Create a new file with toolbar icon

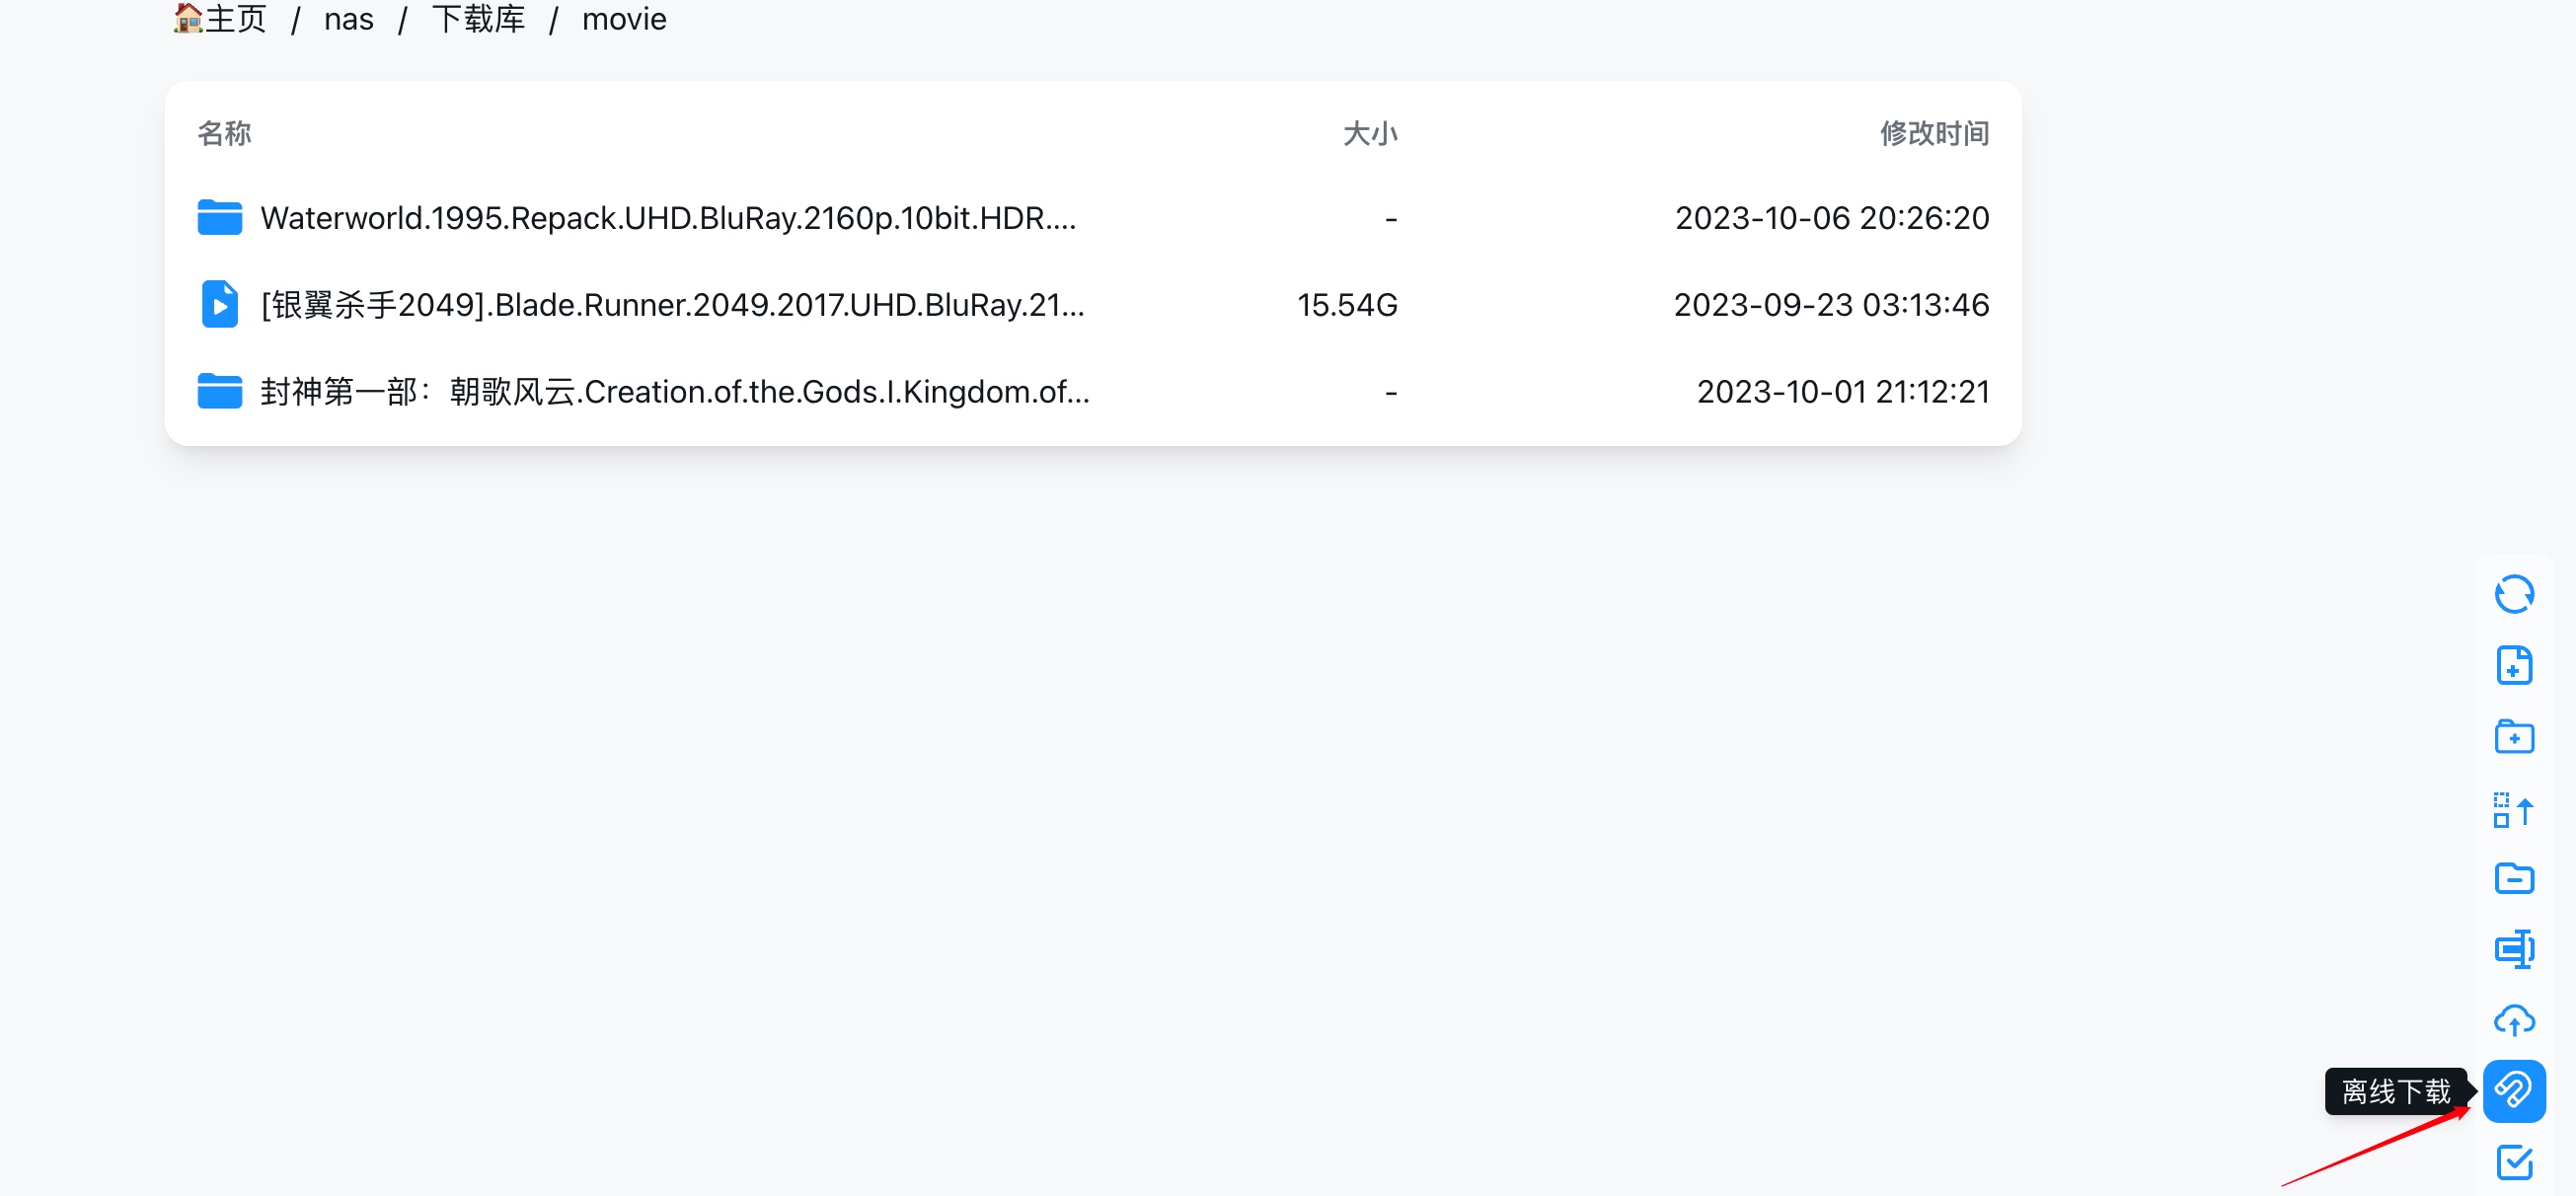click(x=2513, y=665)
